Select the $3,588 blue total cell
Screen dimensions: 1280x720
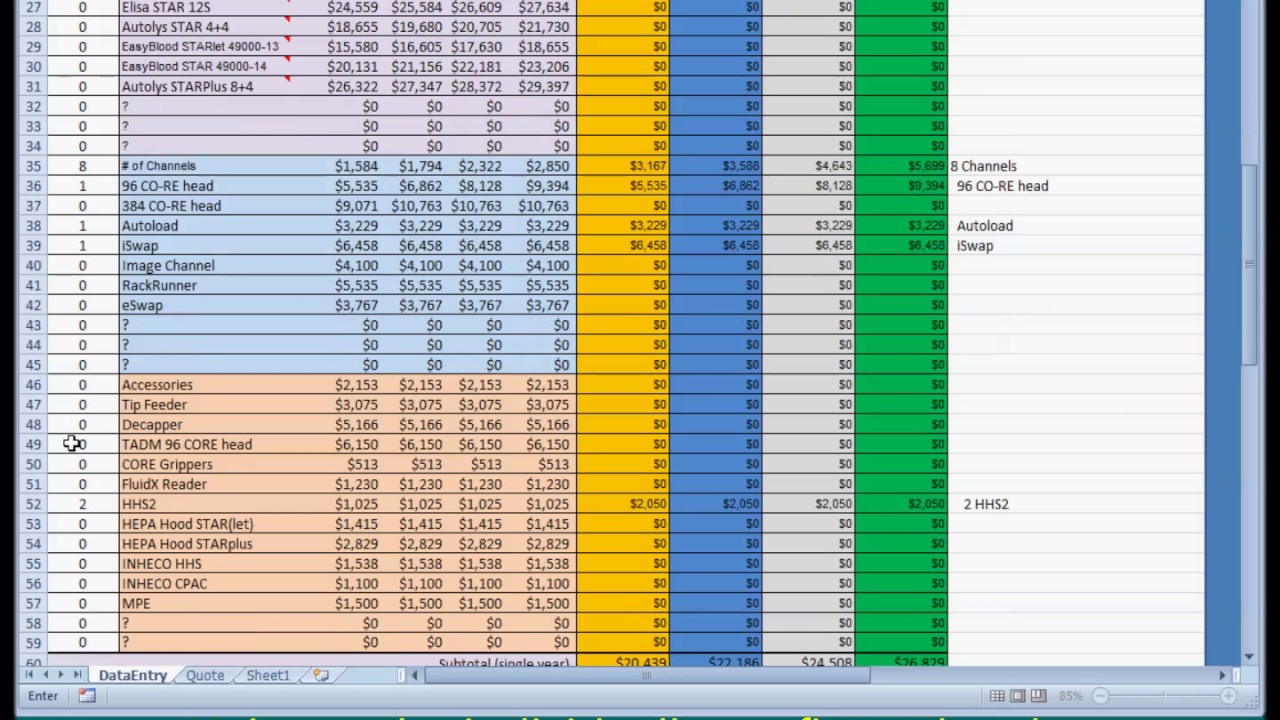[x=716, y=166]
